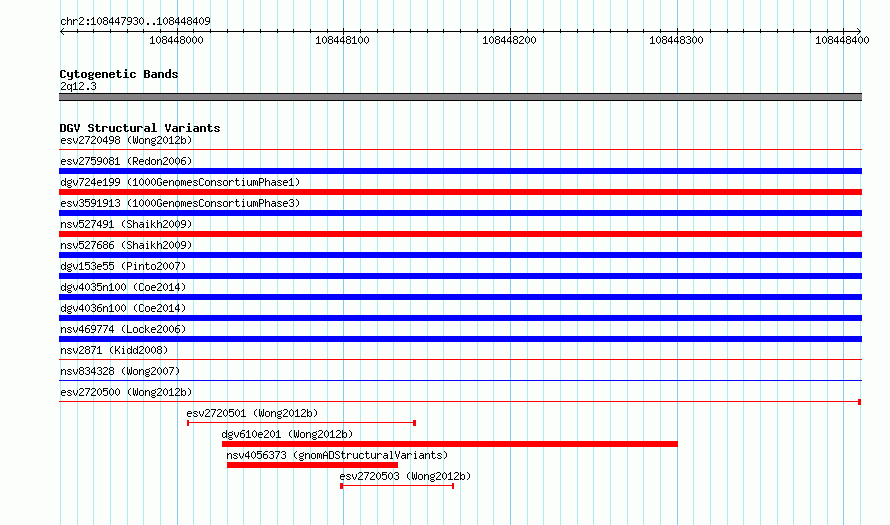
Task: Click the gray 2q12.3 cytogenetic band bar
Action: (460, 97)
